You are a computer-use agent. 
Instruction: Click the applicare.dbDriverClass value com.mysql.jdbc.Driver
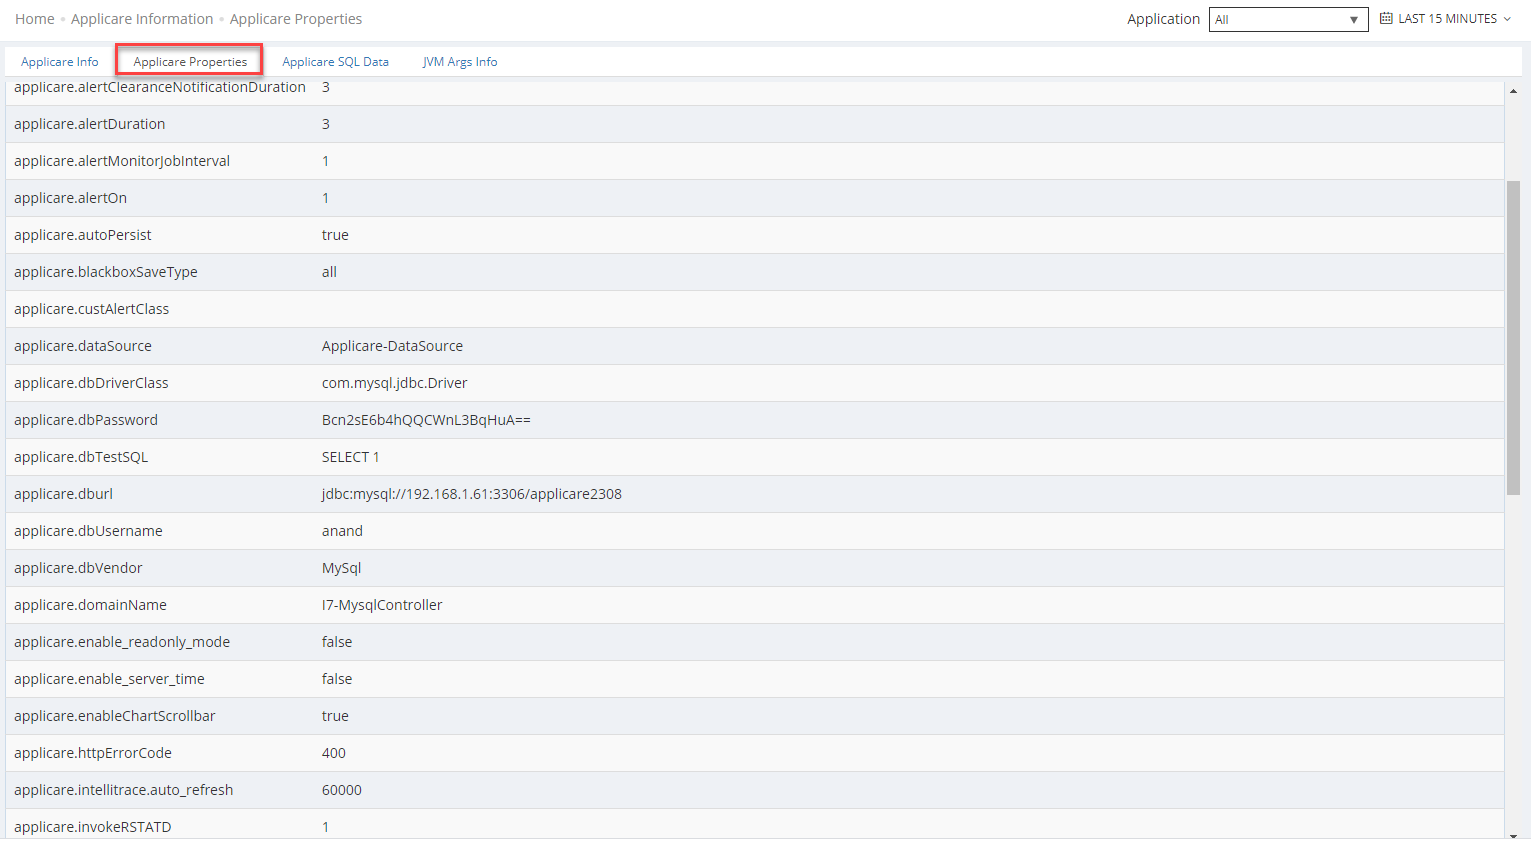(395, 383)
